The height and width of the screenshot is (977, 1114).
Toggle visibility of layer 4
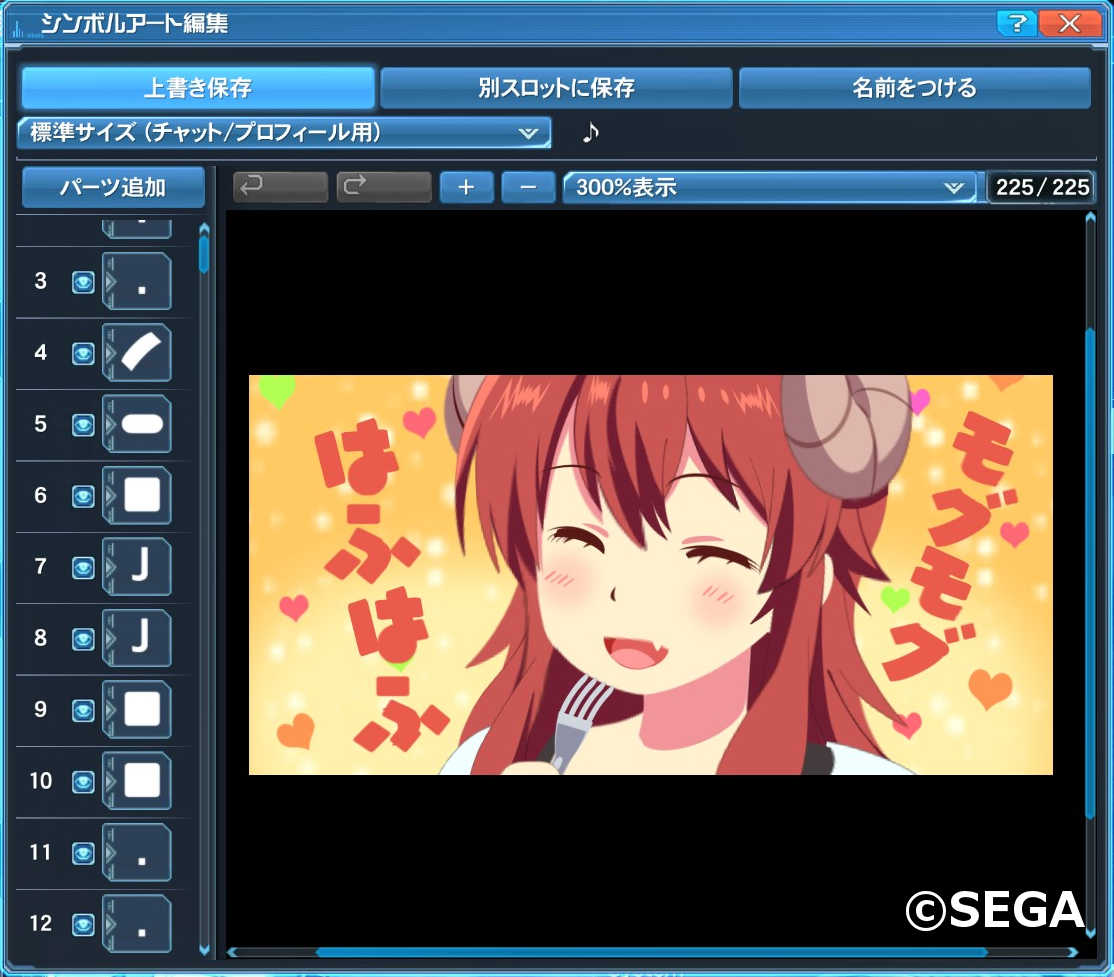click(83, 353)
